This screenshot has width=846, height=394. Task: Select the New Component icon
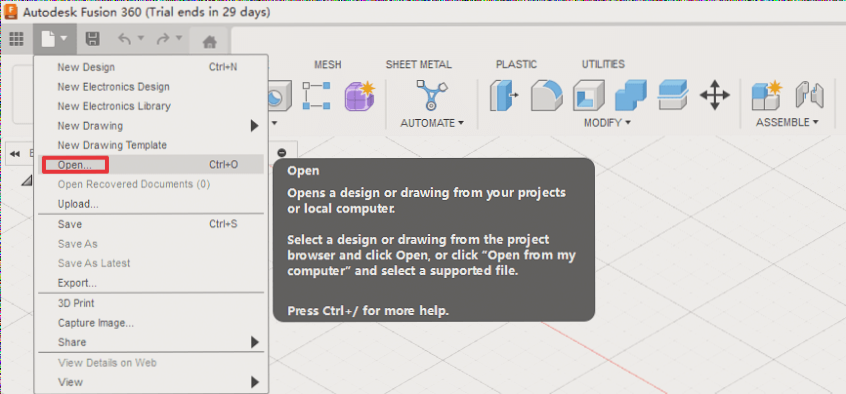(767, 96)
